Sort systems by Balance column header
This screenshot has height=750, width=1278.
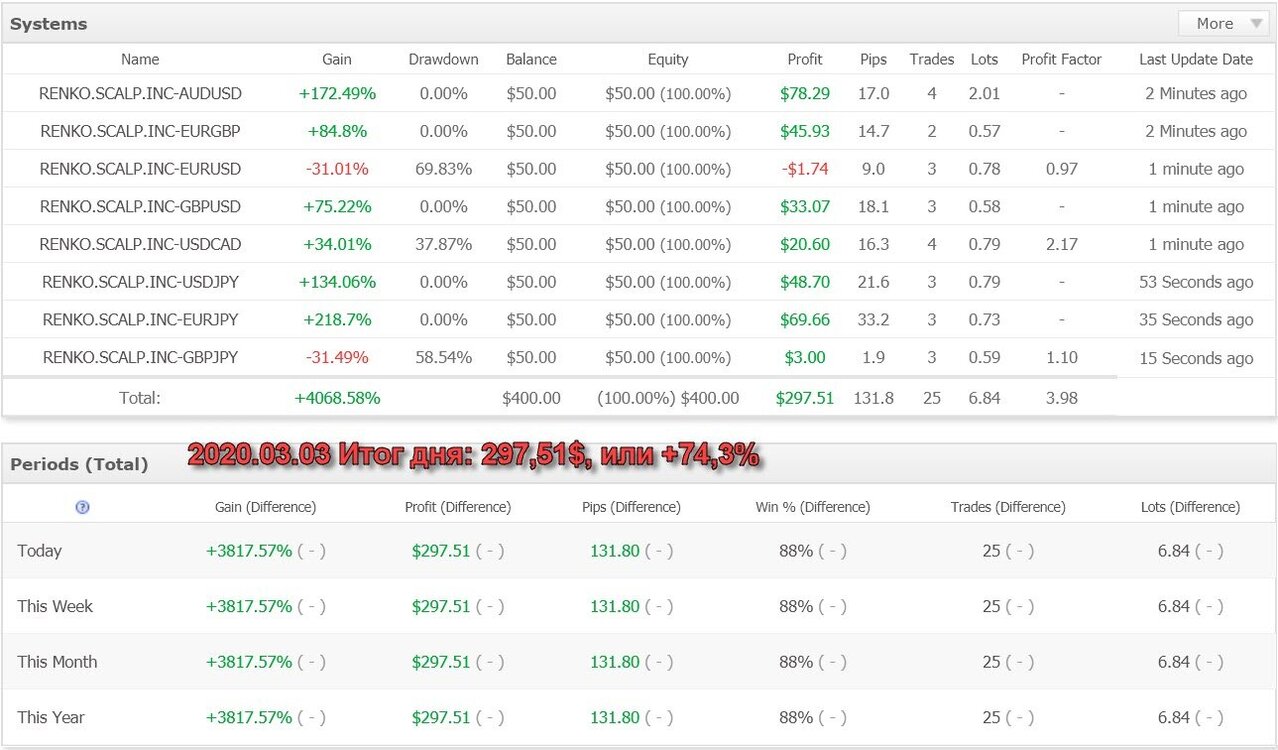[531, 60]
